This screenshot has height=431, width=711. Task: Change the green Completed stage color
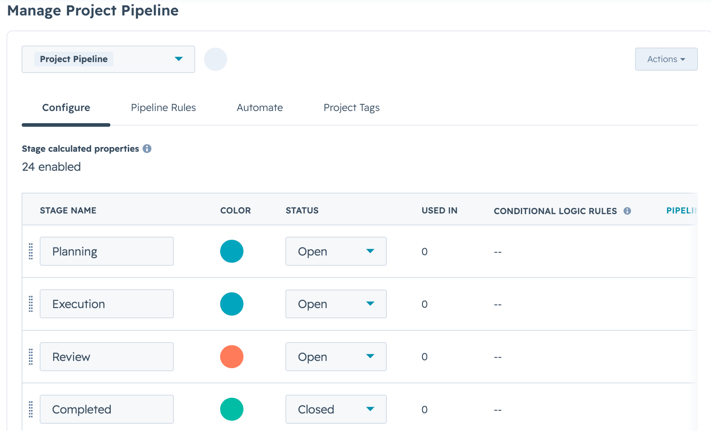point(232,409)
